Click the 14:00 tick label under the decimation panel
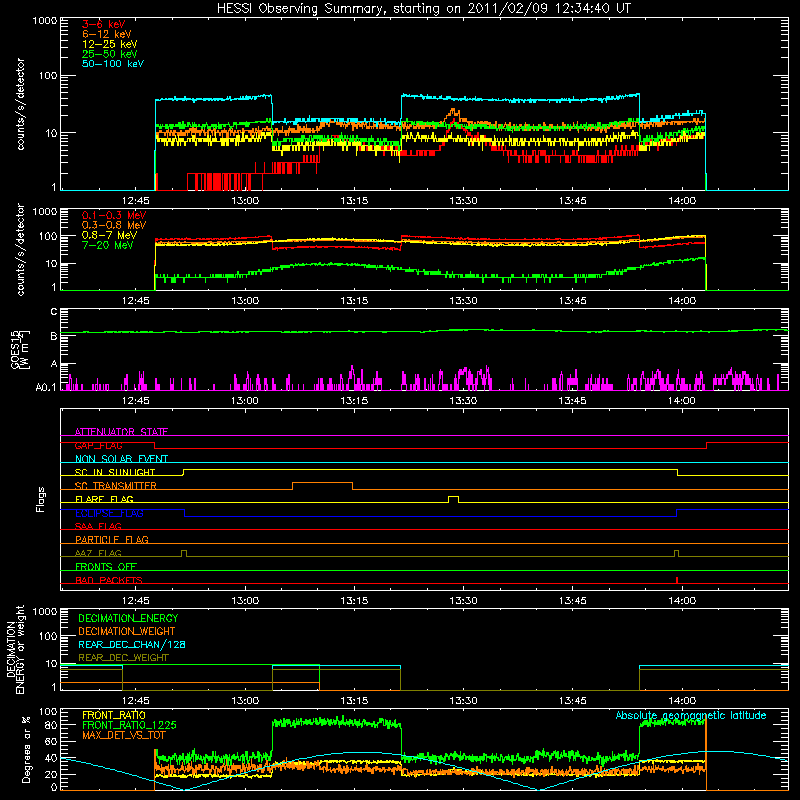 682,701
